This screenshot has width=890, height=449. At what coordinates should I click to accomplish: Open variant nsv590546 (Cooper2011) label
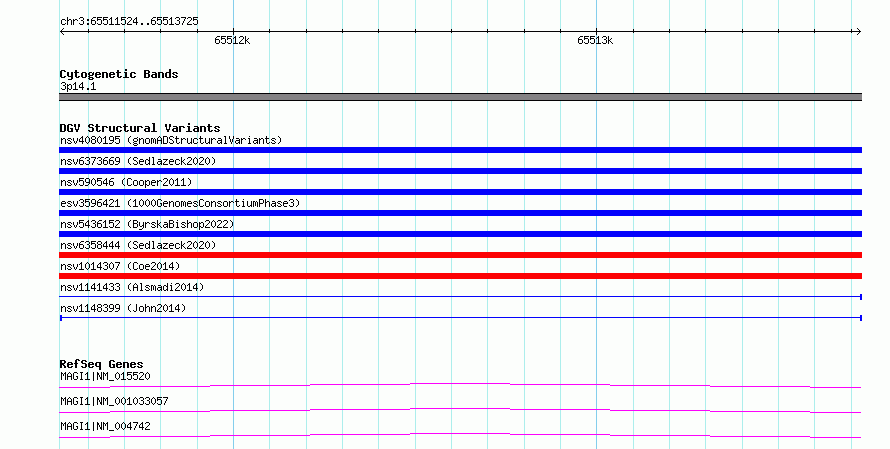pyautogui.click(x=126, y=182)
